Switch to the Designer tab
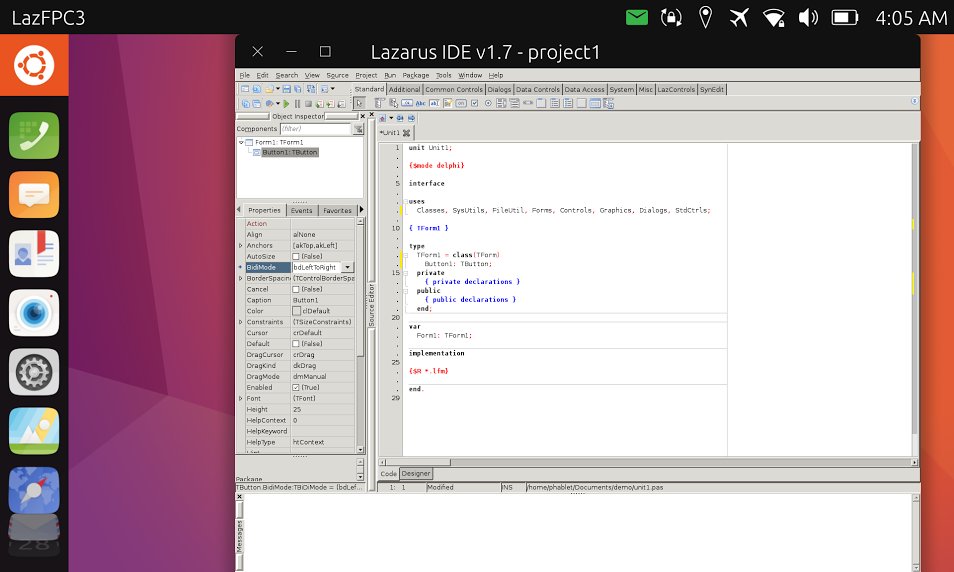Image resolution: width=954 pixels, height=572 pixels. 416,473
